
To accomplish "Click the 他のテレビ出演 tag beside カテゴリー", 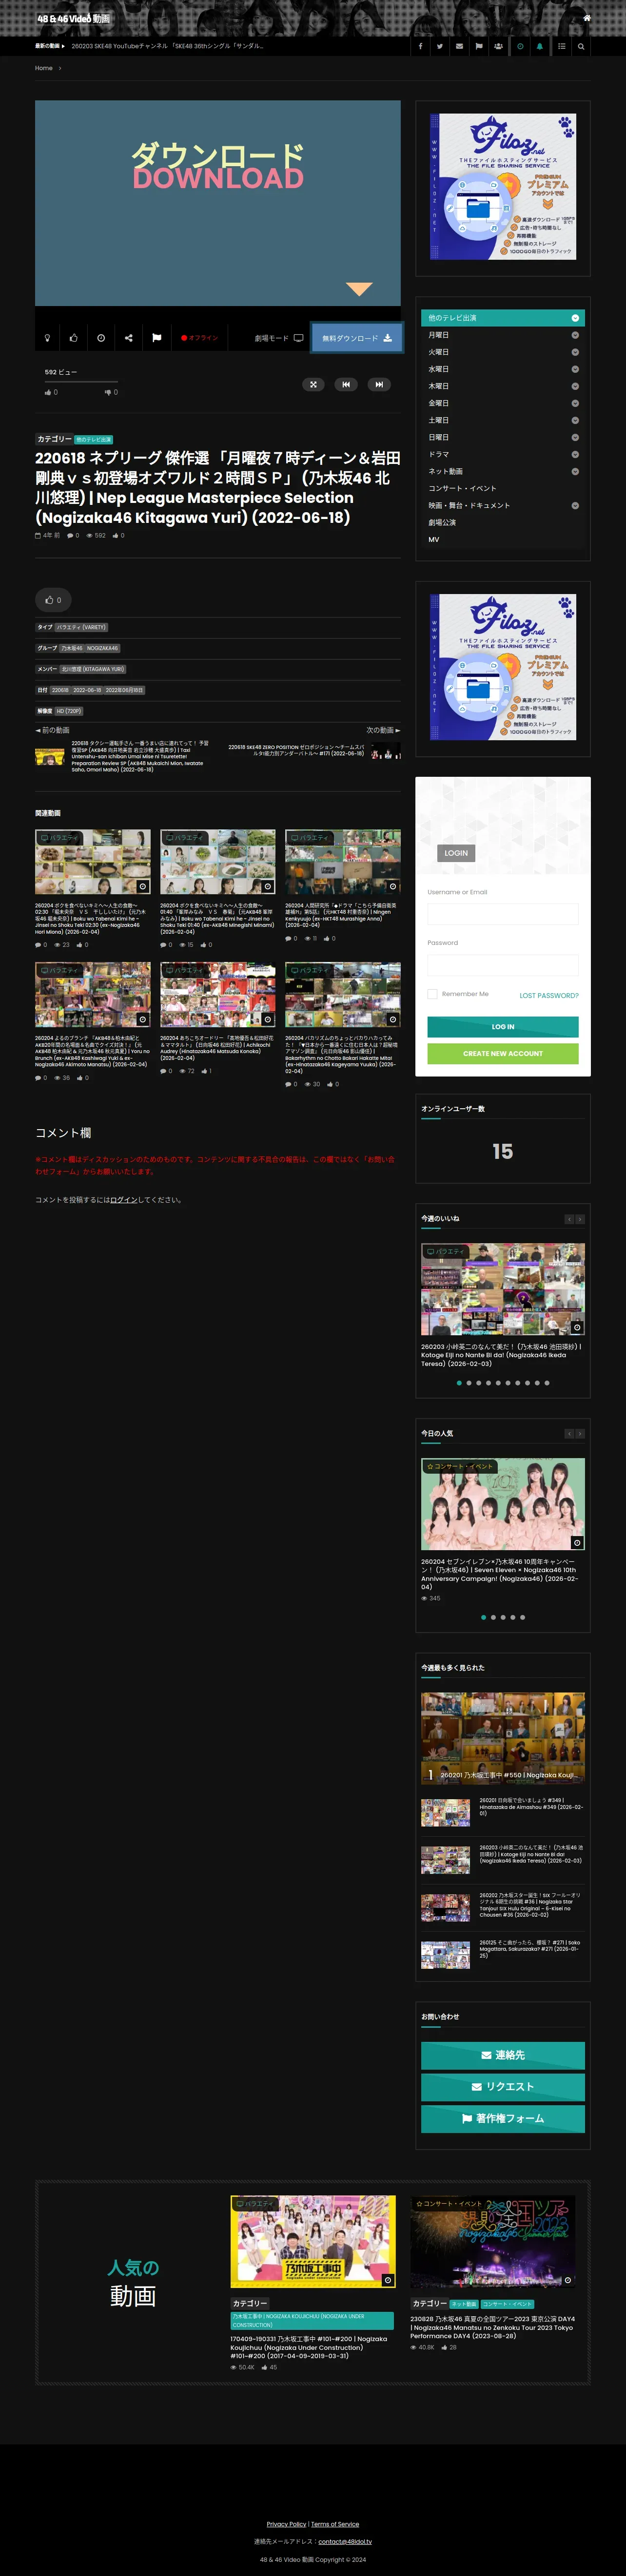I will (x=94, y=439).
